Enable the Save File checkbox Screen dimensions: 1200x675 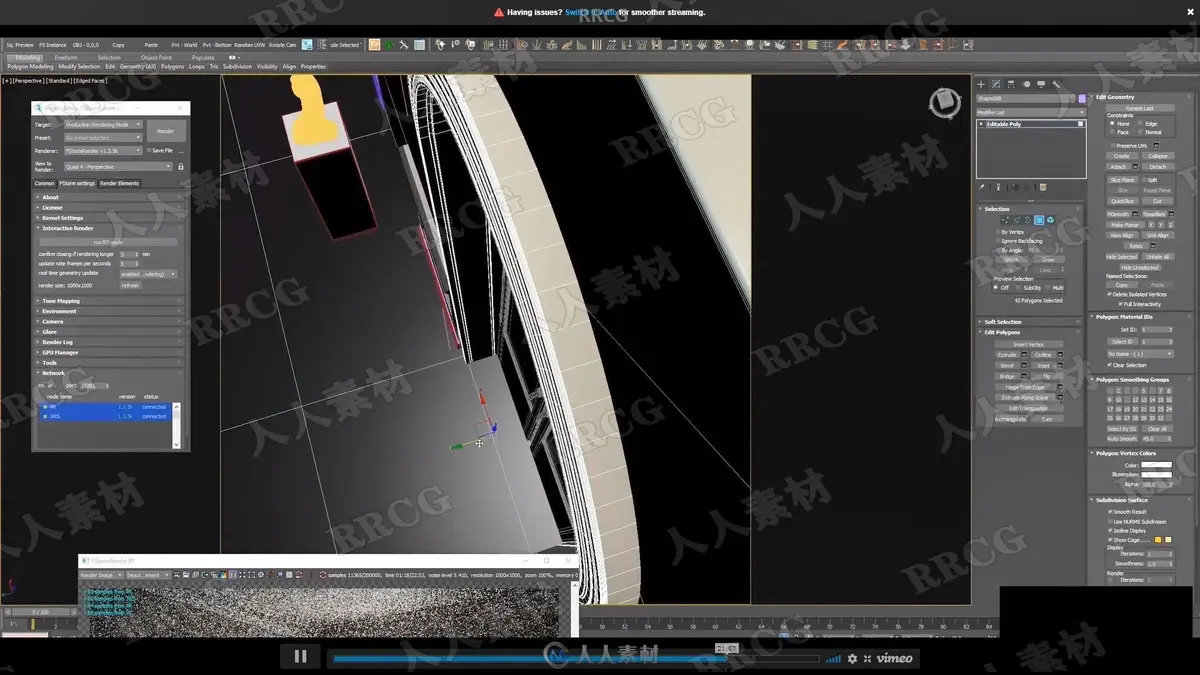150,151
